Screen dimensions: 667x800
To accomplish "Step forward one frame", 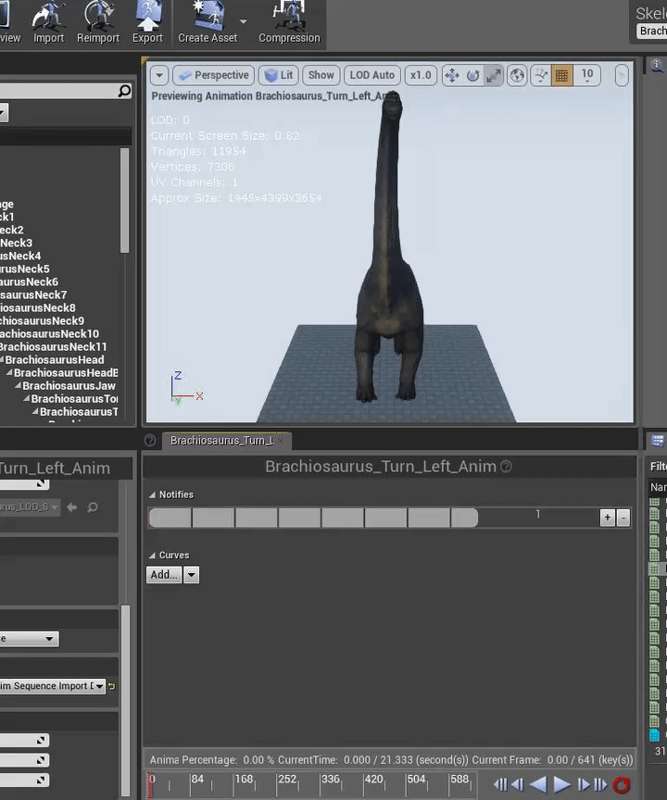I will [x=583, y=785].
